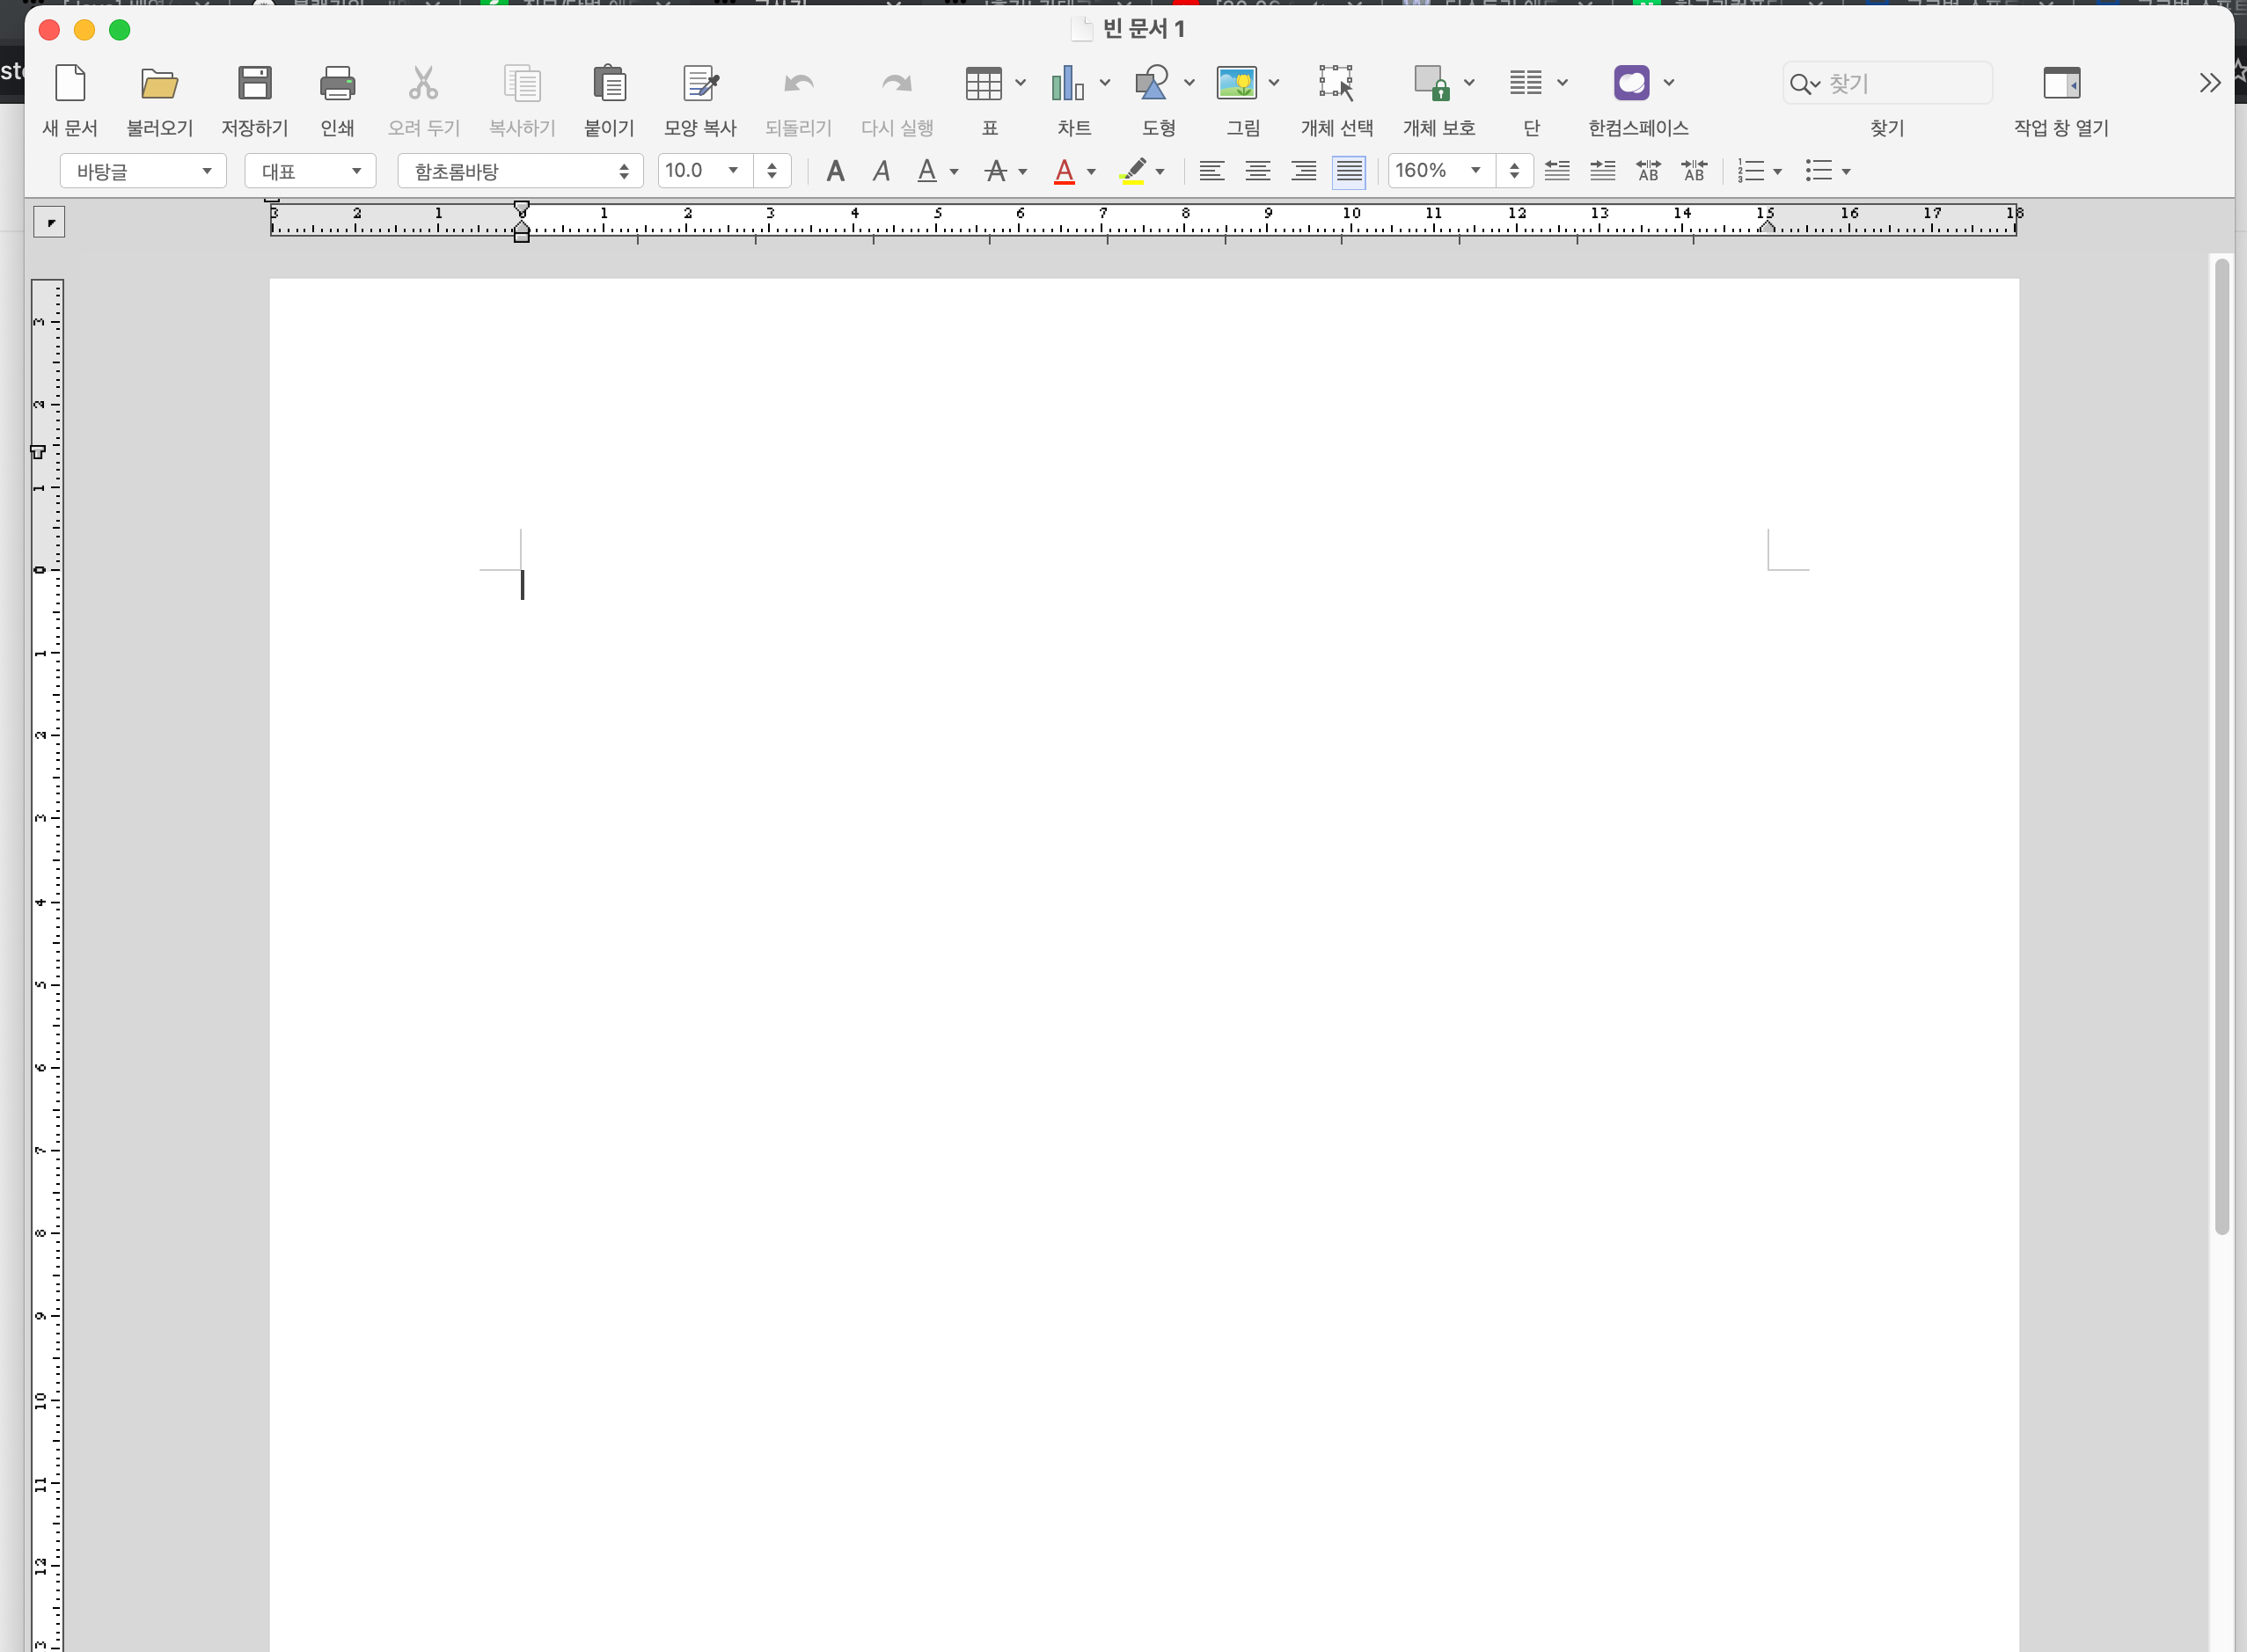Viewport: 2247px width, 1652px height.
Task: Open the 바탕글 style dropdown
Action: [143, 171]
